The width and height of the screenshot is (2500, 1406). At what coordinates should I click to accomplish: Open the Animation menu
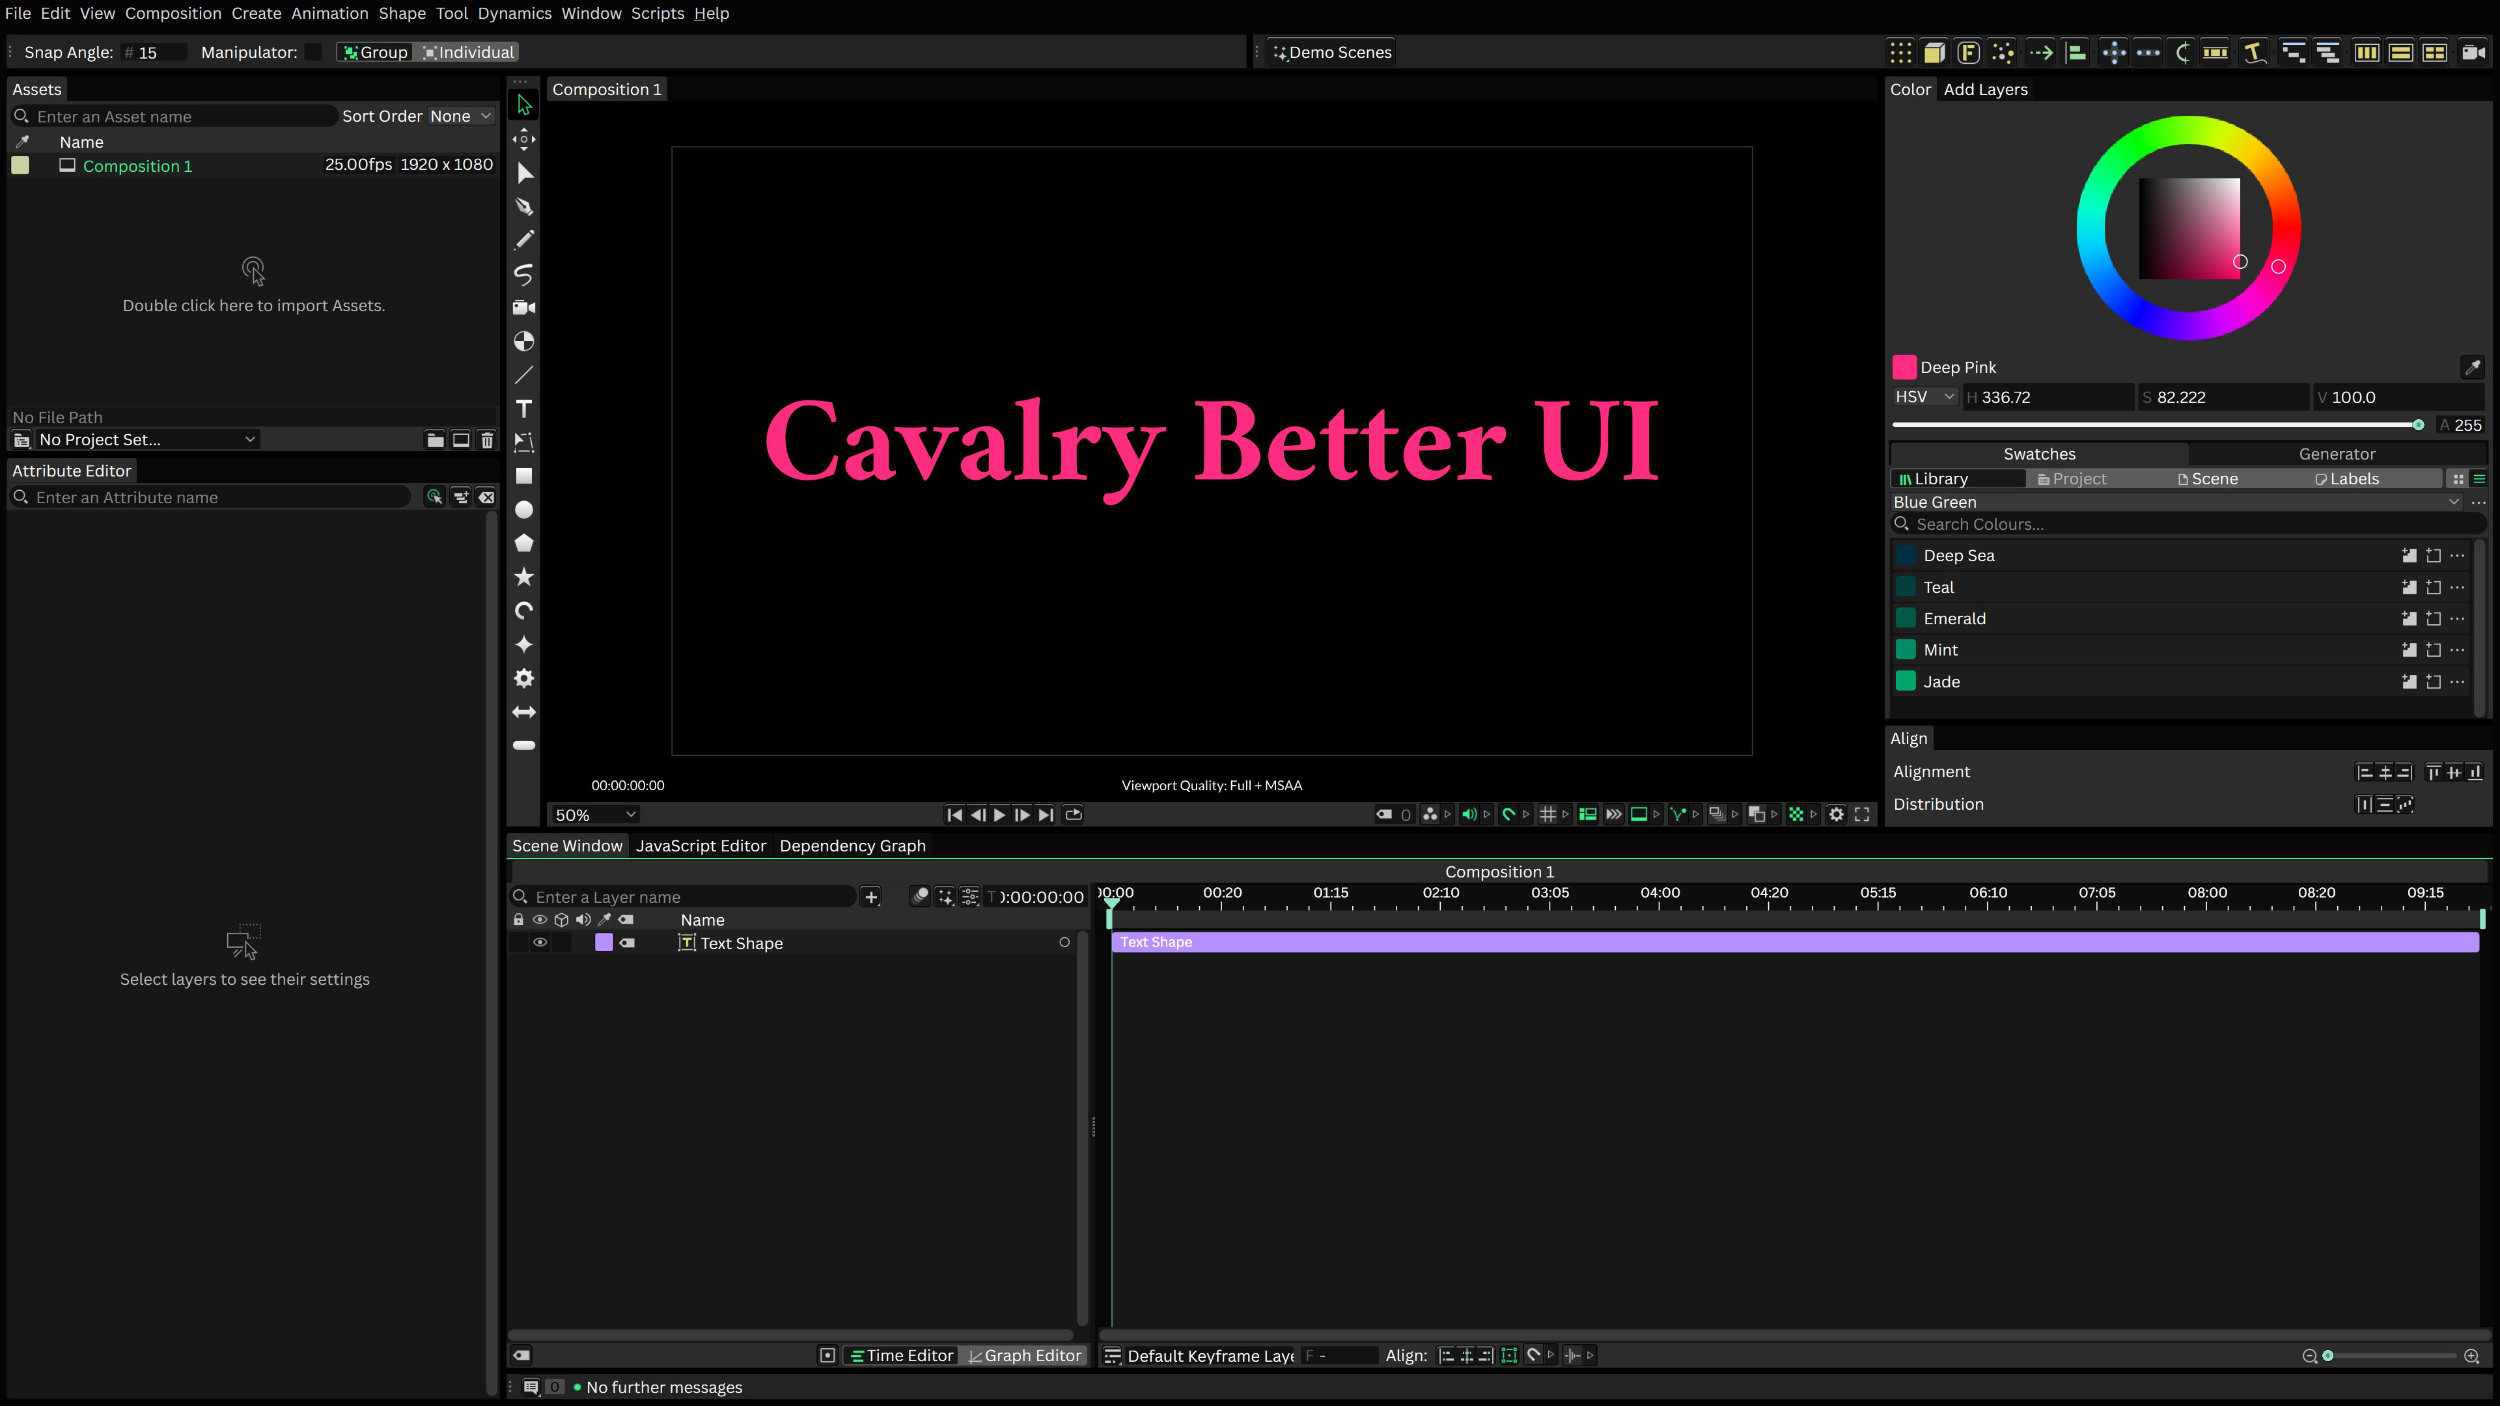coord(330,13)
